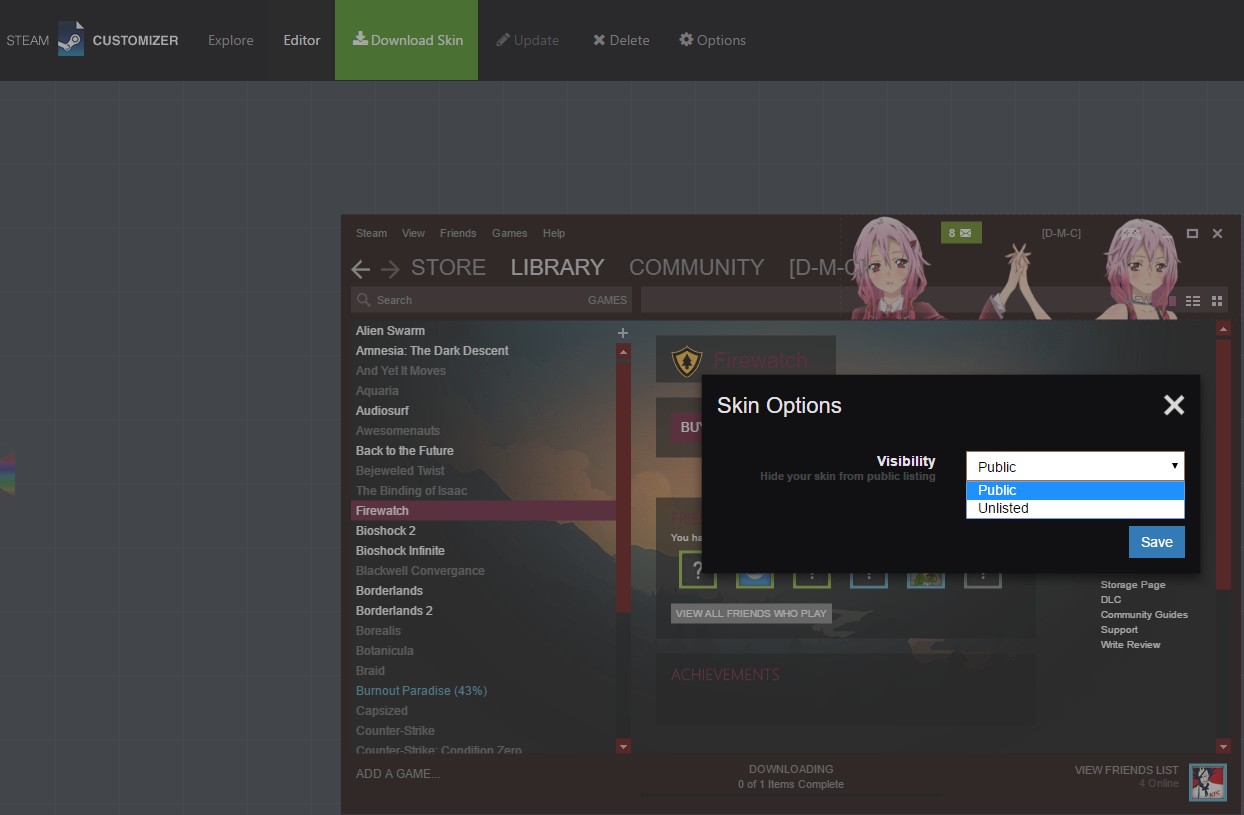
Task: Click the friends list avatar thumbnail
Action: tap(1208, 782)
